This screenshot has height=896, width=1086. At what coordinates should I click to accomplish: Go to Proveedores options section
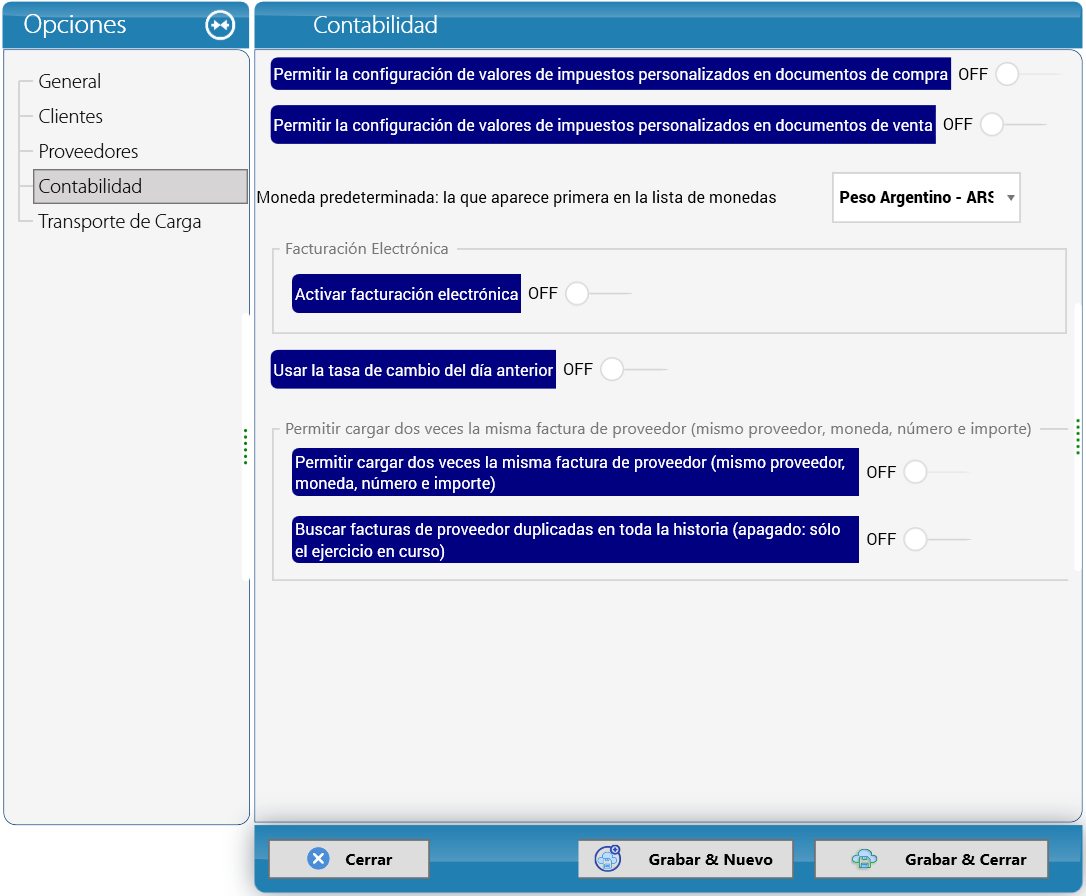[x=88, y=152]
